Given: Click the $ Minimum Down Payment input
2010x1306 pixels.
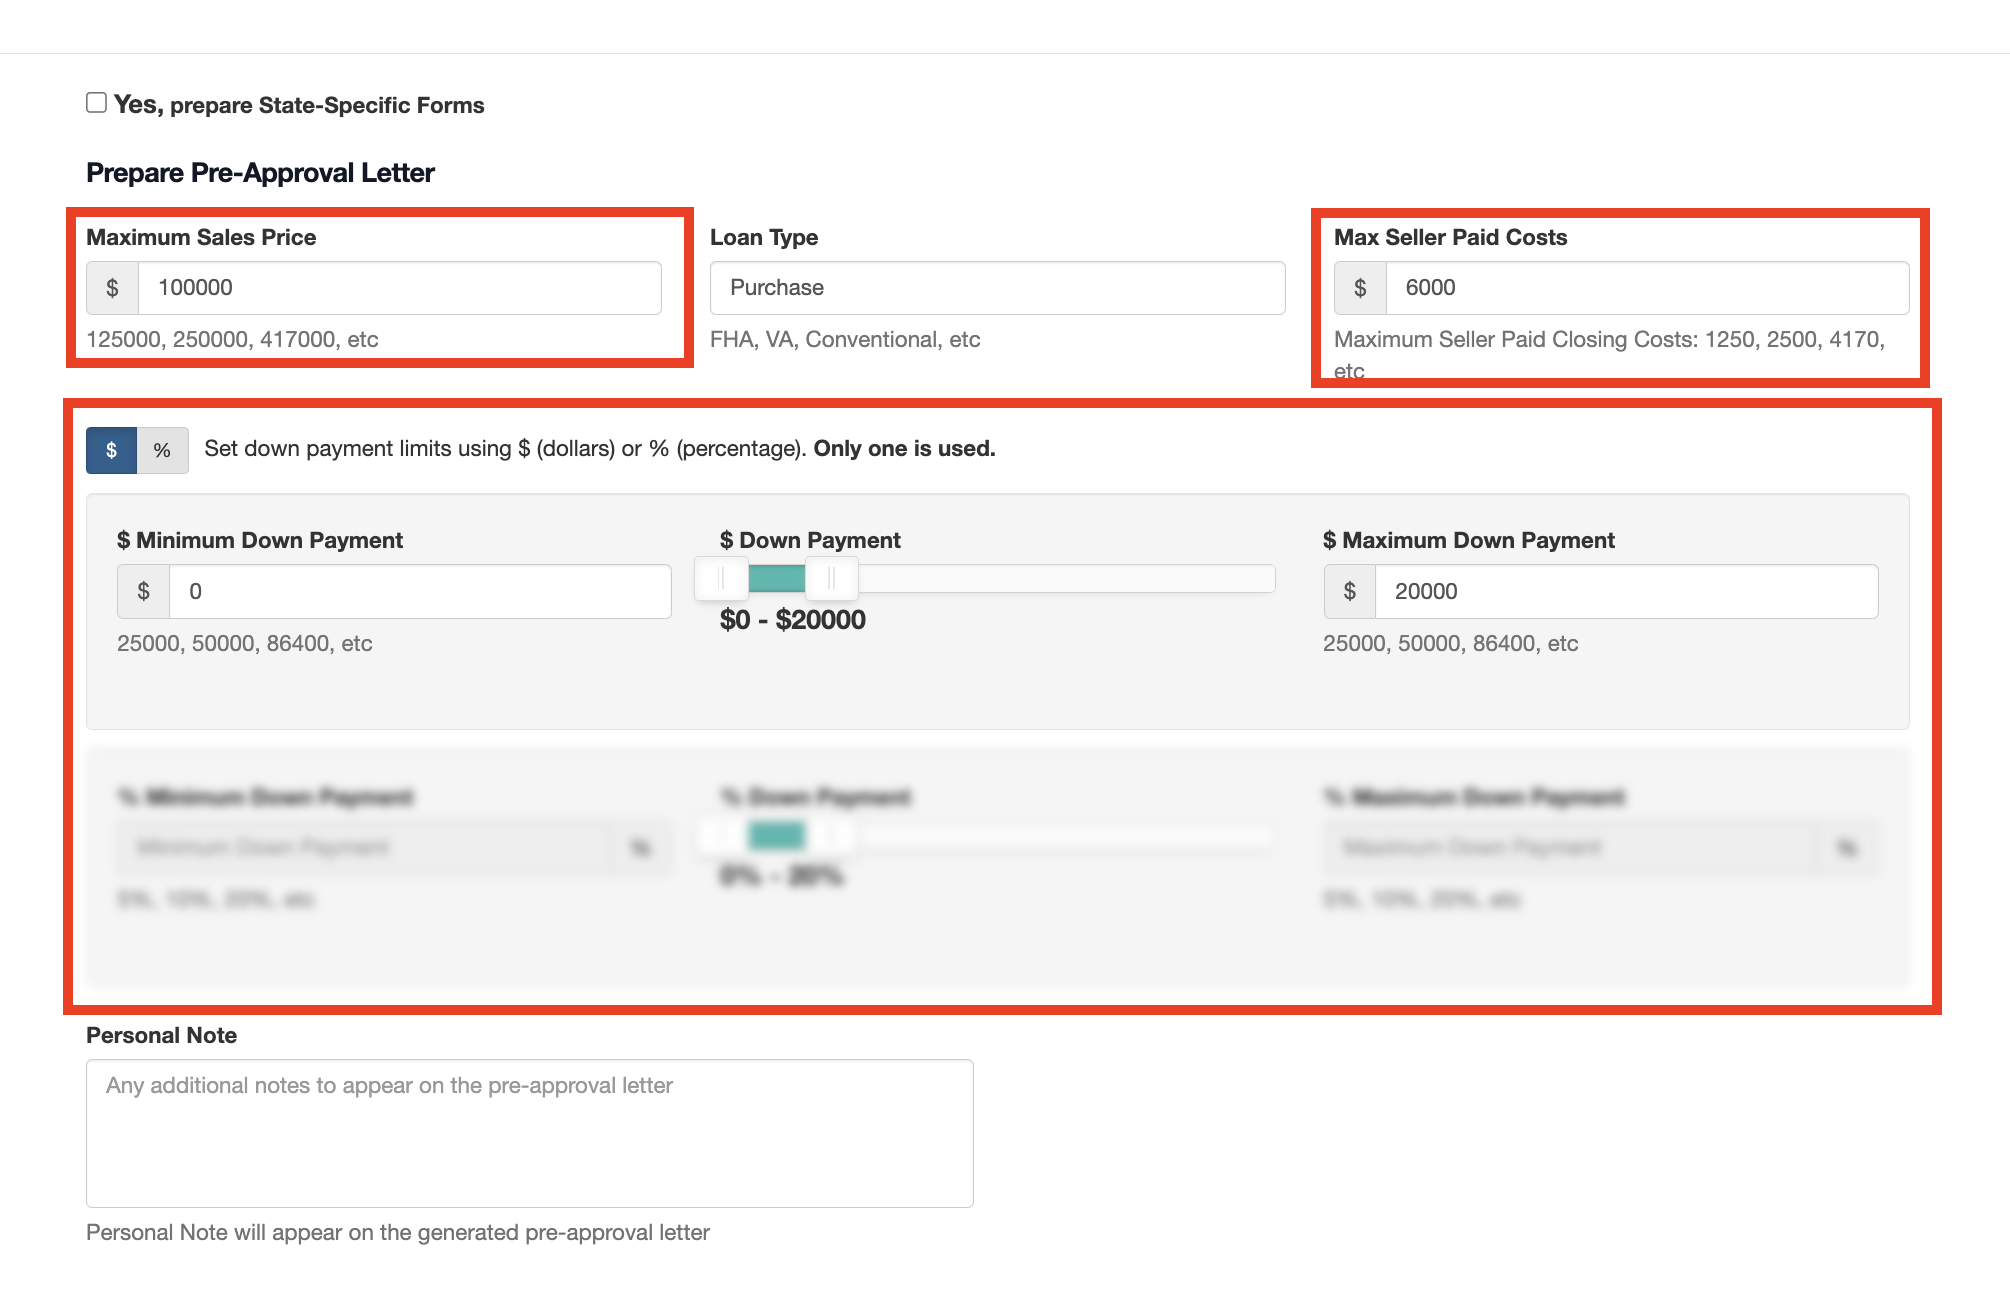Looking at the screenshot, I should pyautogui.click(x=419, y=591).
